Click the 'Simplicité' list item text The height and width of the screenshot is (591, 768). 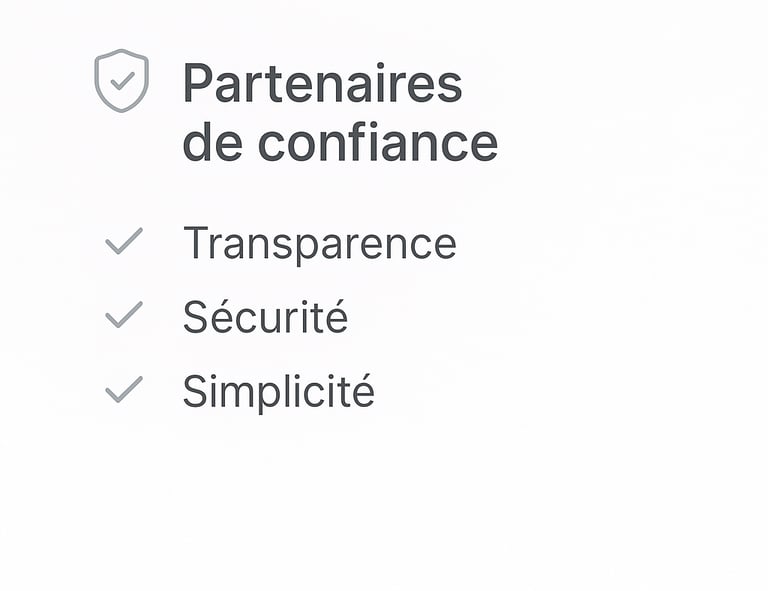[278, 392]
